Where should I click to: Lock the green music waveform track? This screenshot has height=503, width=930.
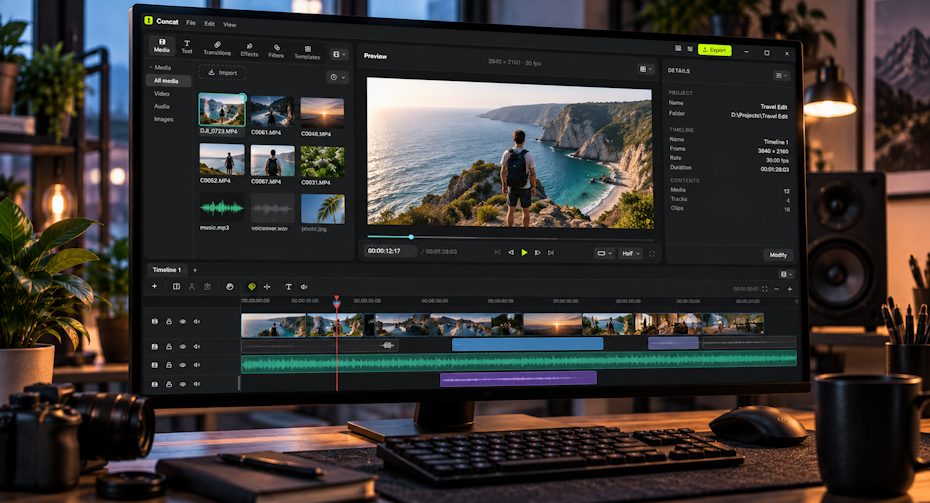click(x=168, y=365)
